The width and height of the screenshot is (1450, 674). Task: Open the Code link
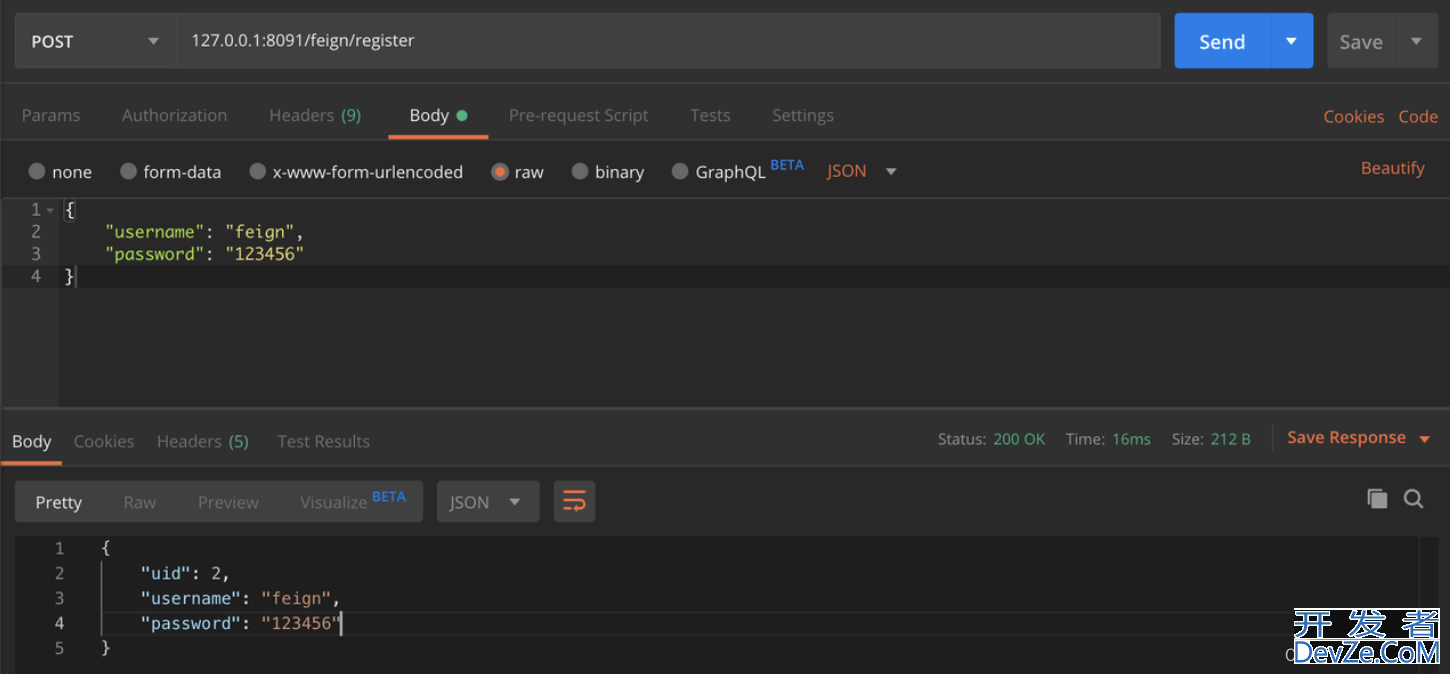[x=1418, y=116]
